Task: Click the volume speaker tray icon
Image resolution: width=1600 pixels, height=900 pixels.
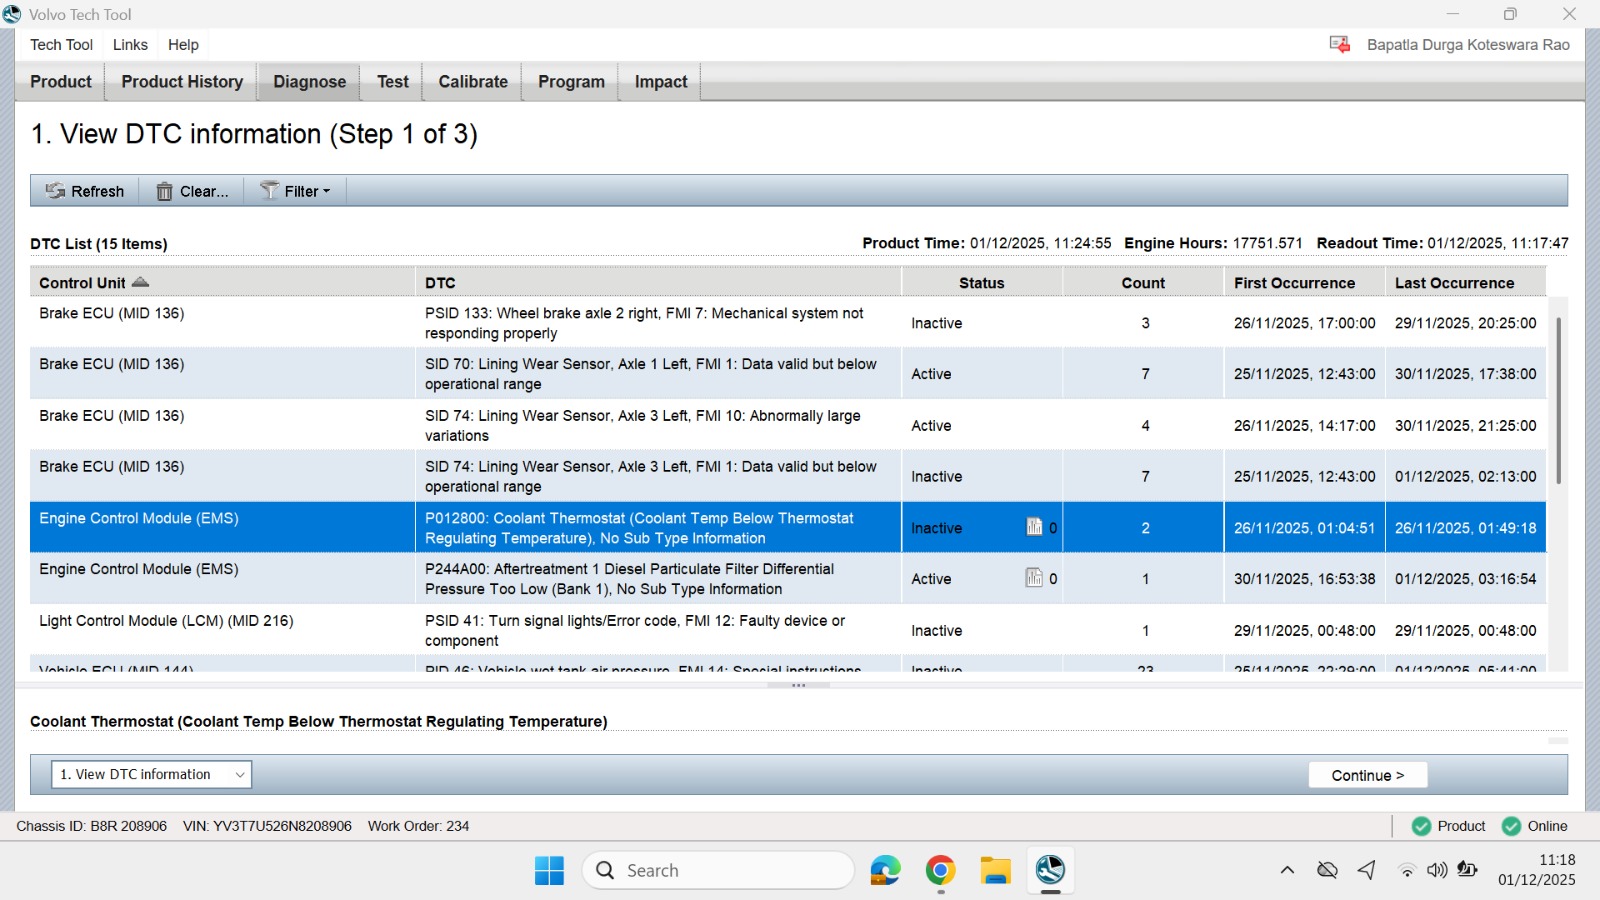Action: (x=1437, y=870)
